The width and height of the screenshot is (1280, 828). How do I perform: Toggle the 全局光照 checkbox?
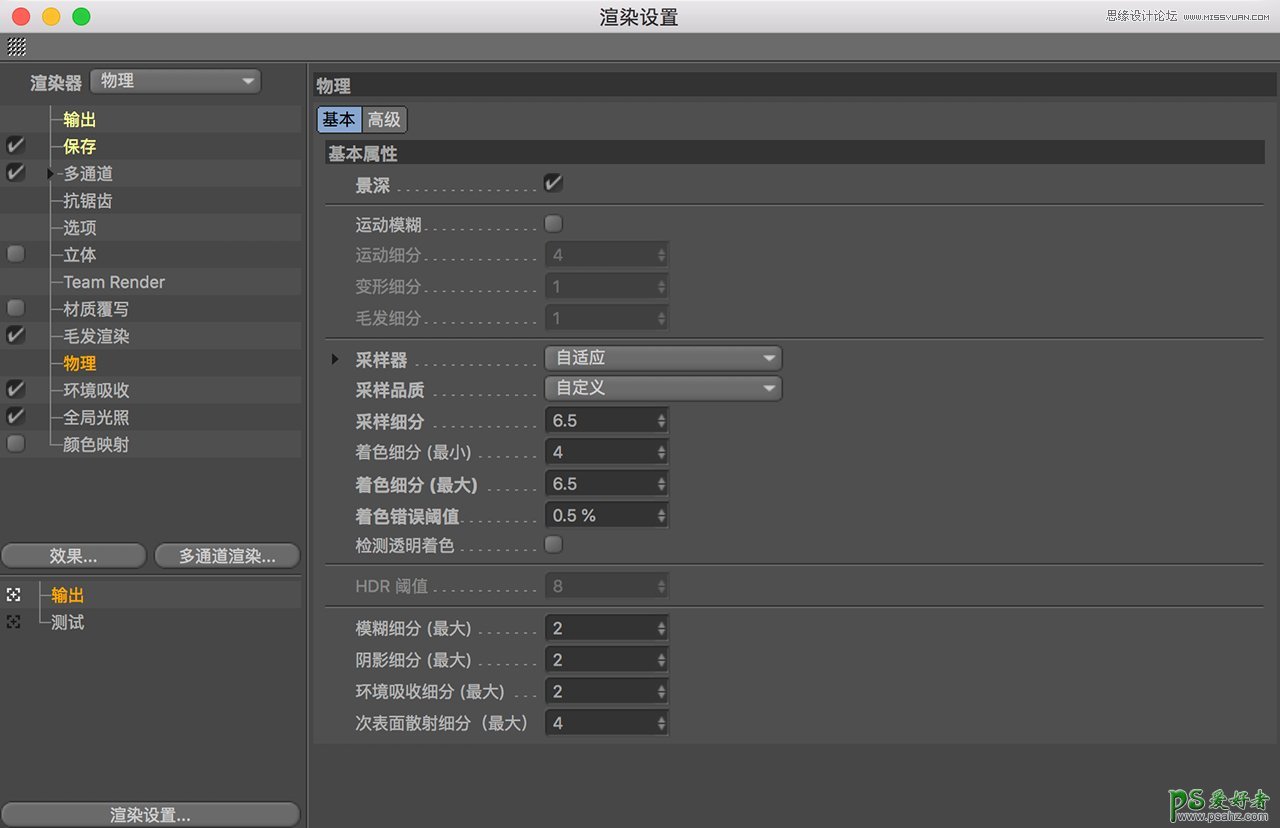click(15, 416)
